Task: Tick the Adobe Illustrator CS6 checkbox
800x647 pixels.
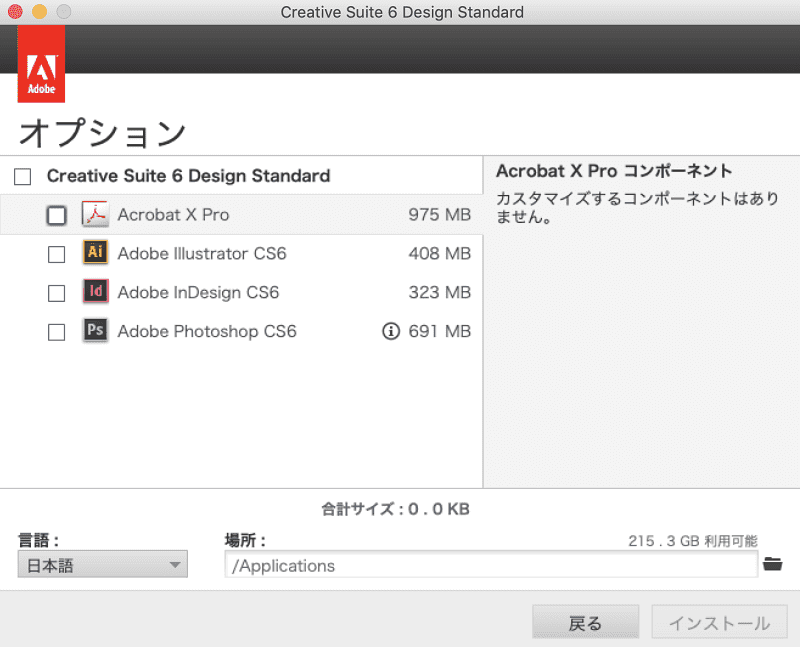Action: 57,254
